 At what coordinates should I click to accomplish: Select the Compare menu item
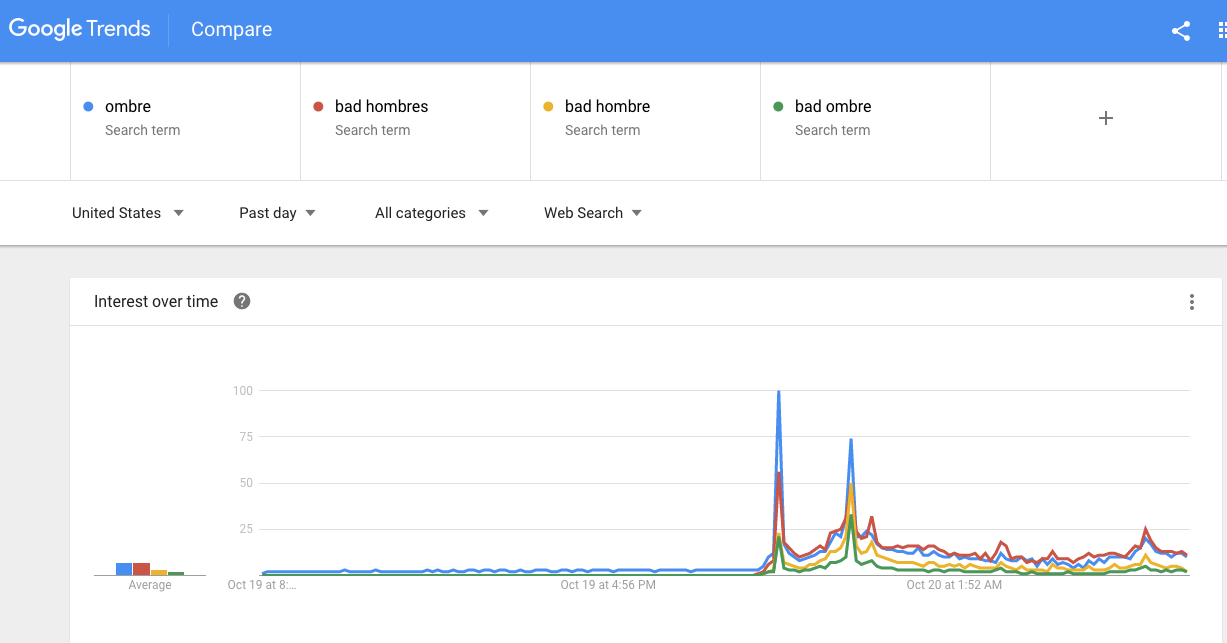click(x=231, y=29)
